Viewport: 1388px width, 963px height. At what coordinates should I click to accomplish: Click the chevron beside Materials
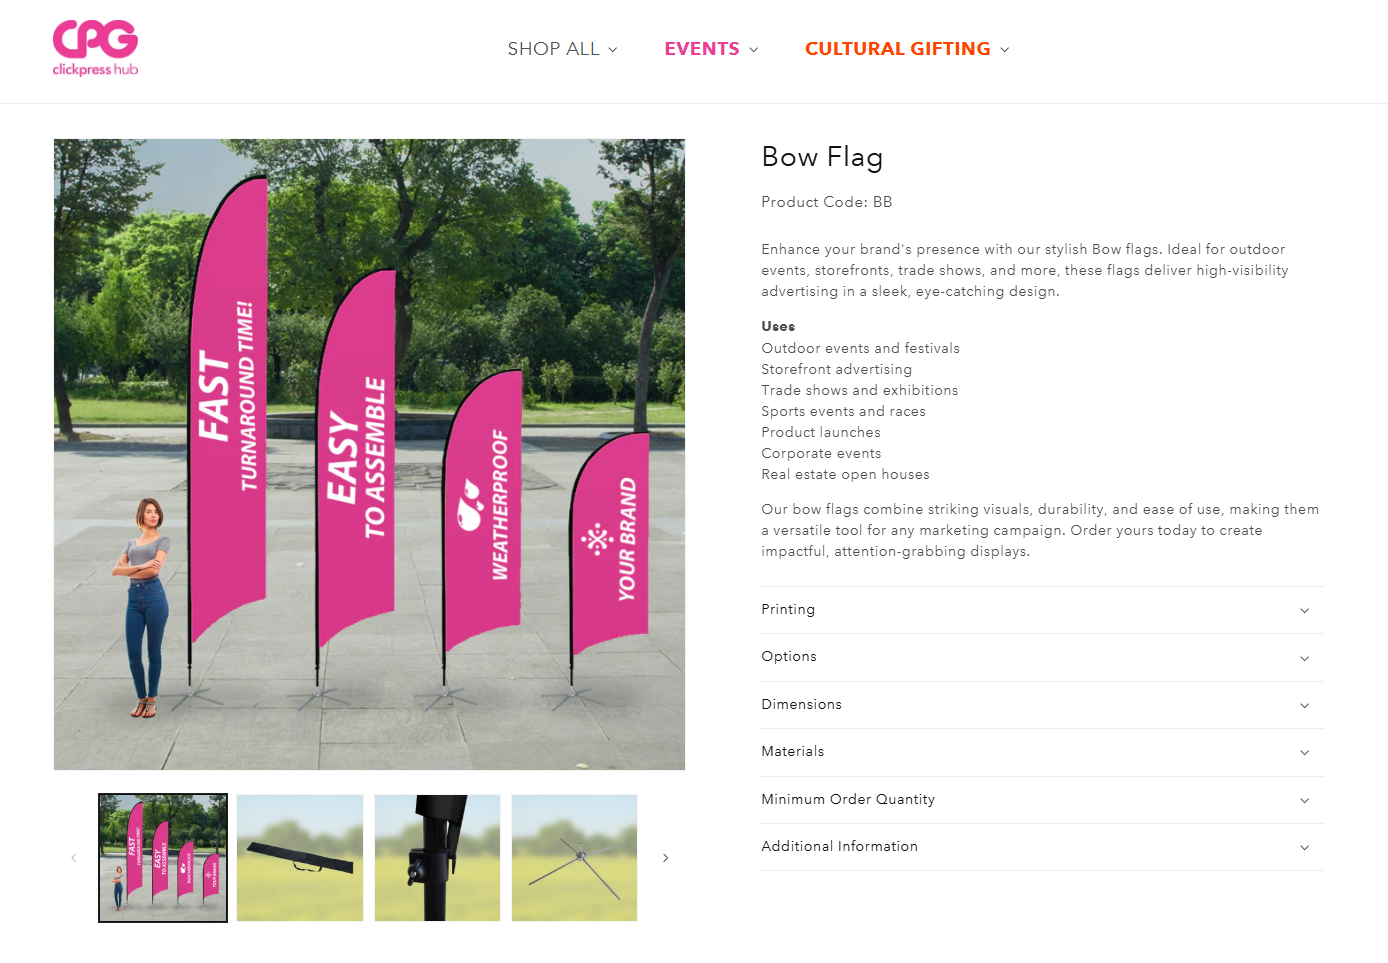click(1304, 753)
